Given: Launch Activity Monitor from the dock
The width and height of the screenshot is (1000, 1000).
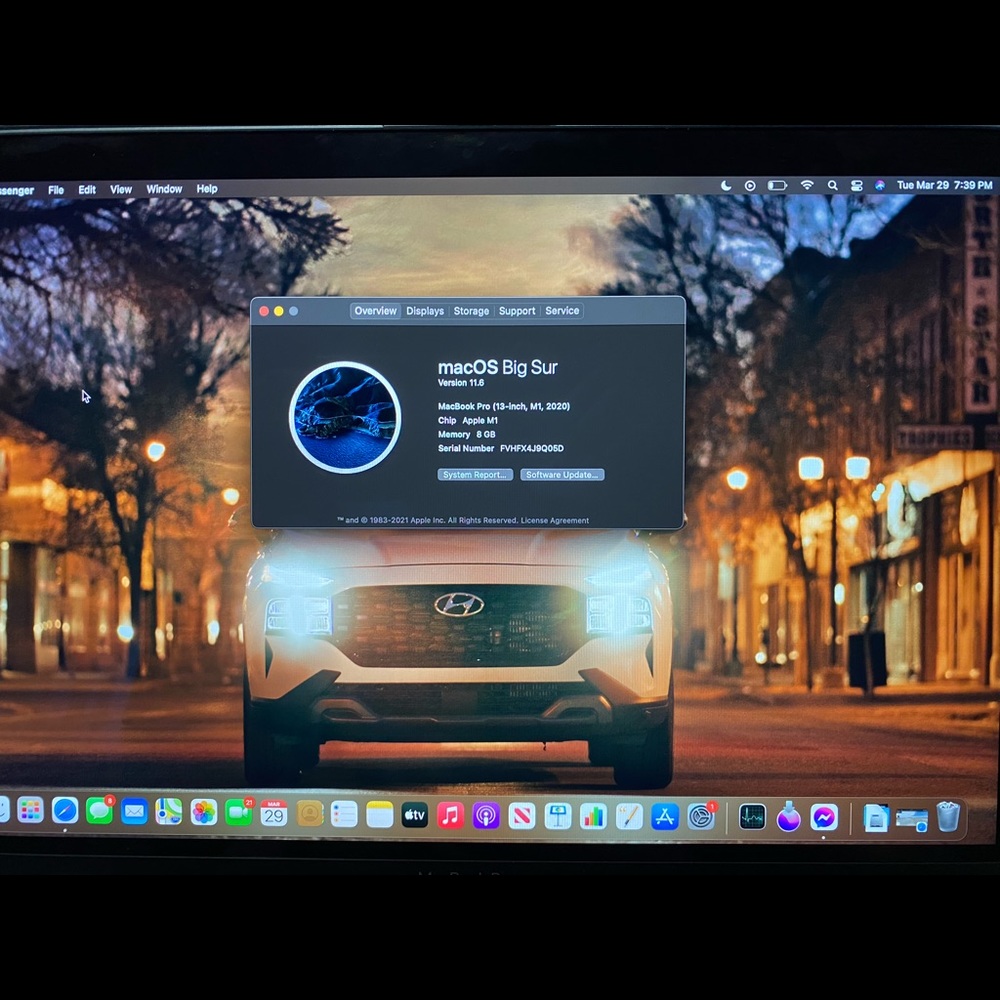Looking at the screenshot, I should tap(752, 817).
